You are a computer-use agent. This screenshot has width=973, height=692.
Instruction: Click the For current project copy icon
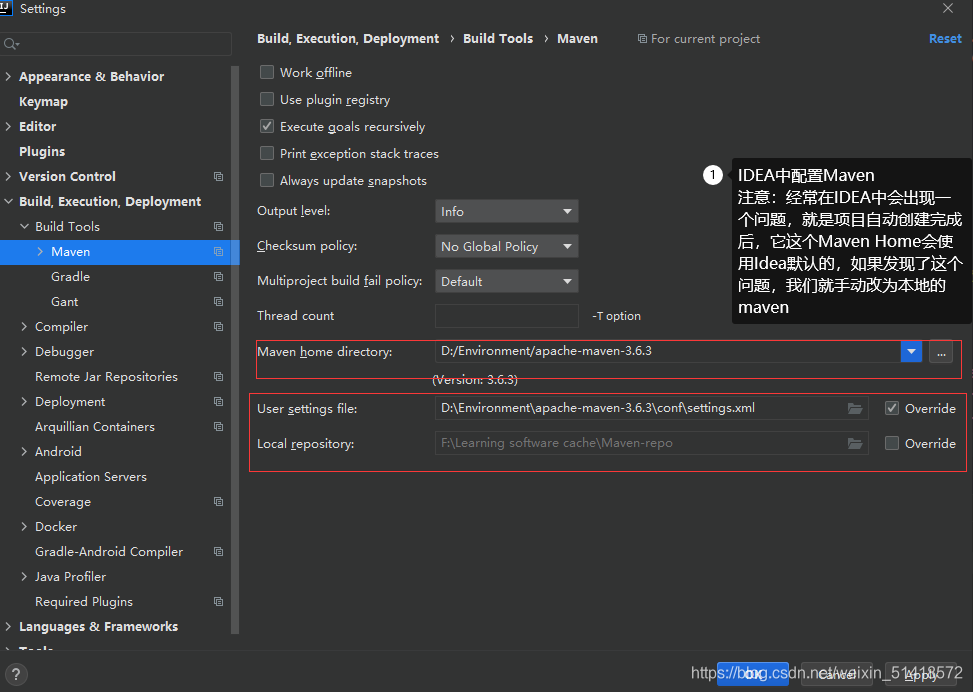click(642, 39)
